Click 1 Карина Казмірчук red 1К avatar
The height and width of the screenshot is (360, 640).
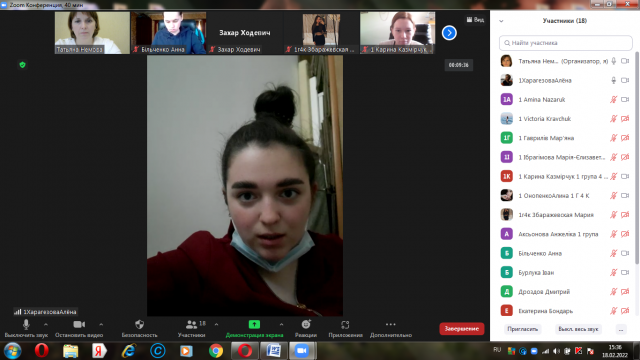point(507,176)
